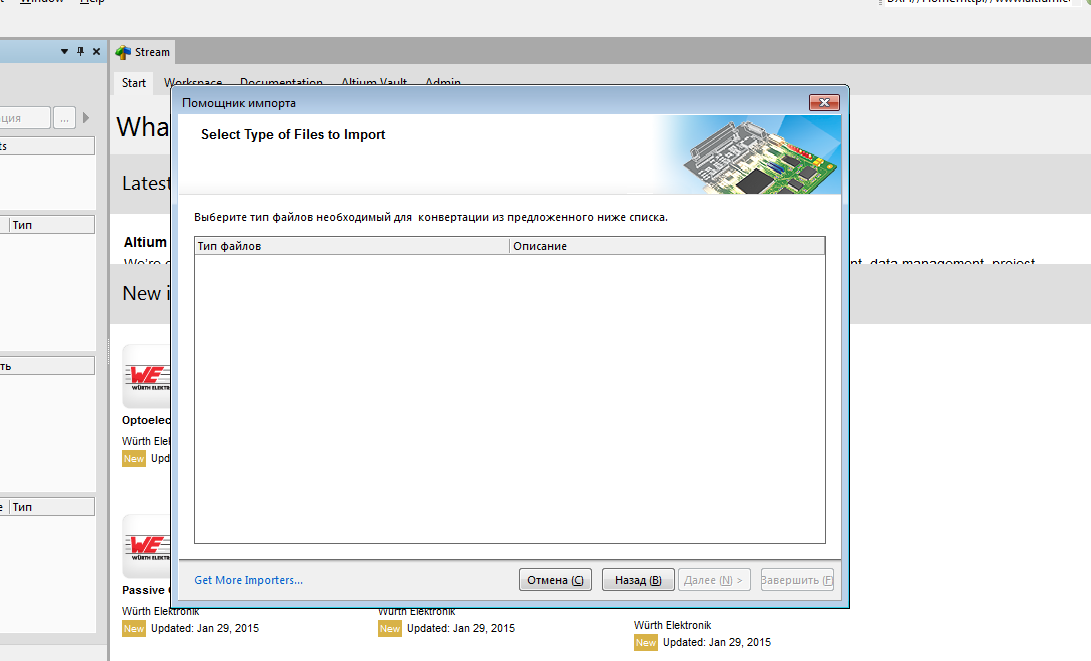
Task: Pin the left panel with pushpin icon
Action: (x=80, y=51)
